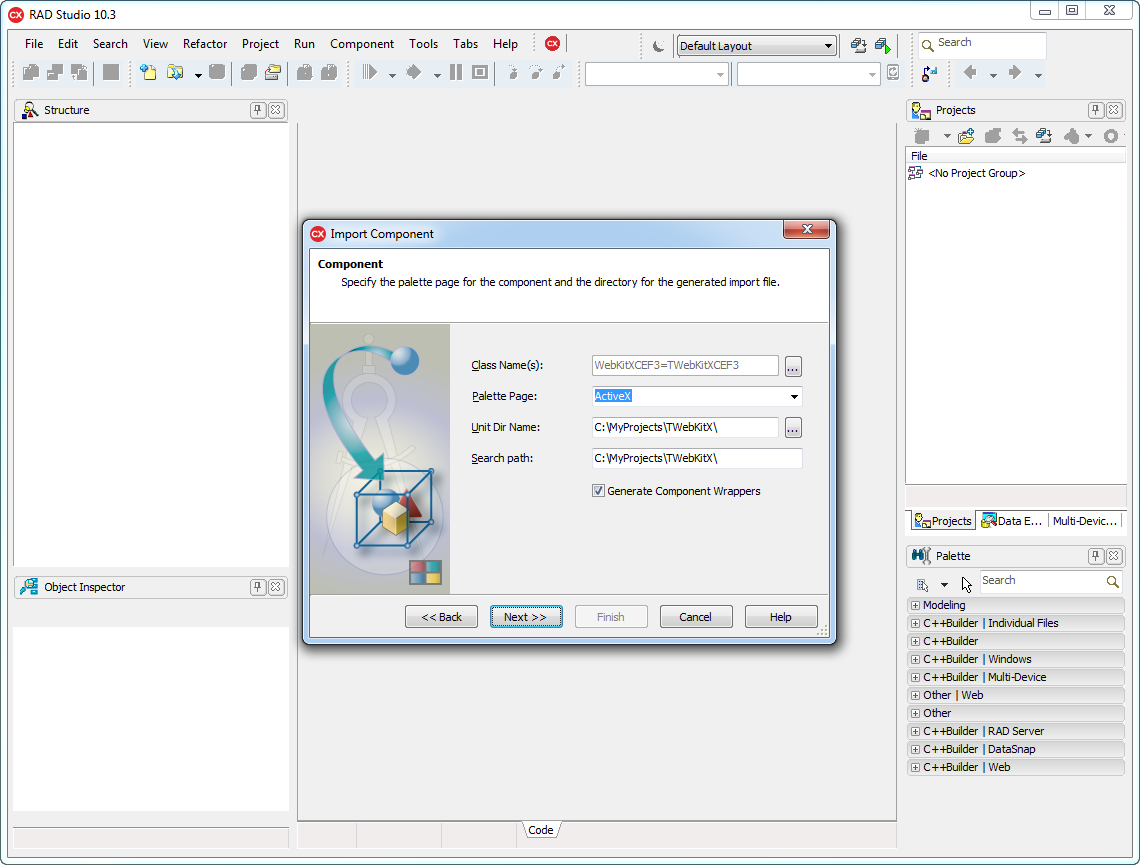
Task: Open the Project menu
Action: click(260, 44)
